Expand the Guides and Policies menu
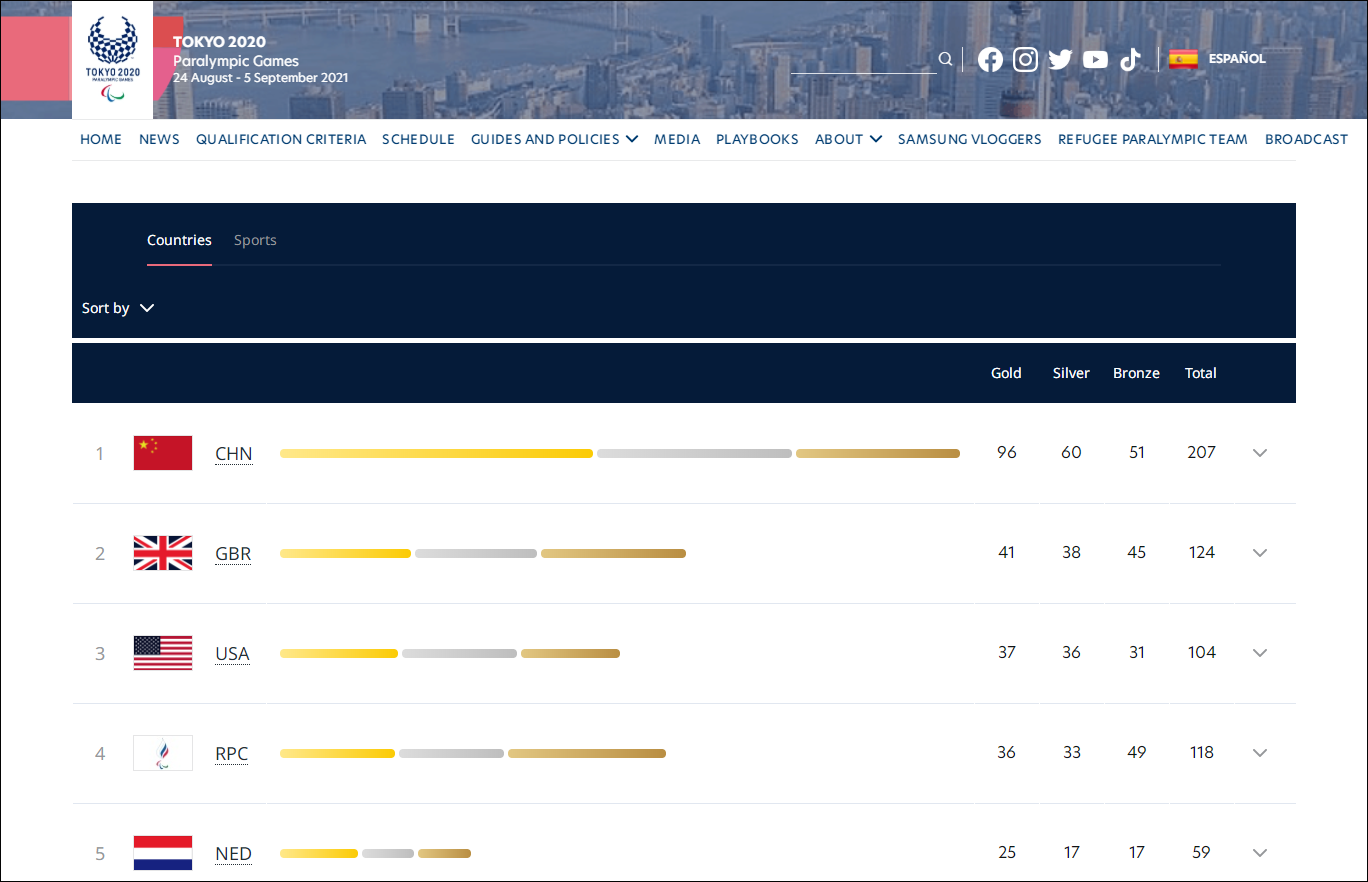The width and height of the screenshot is (1368, 882). click(554, 139)
